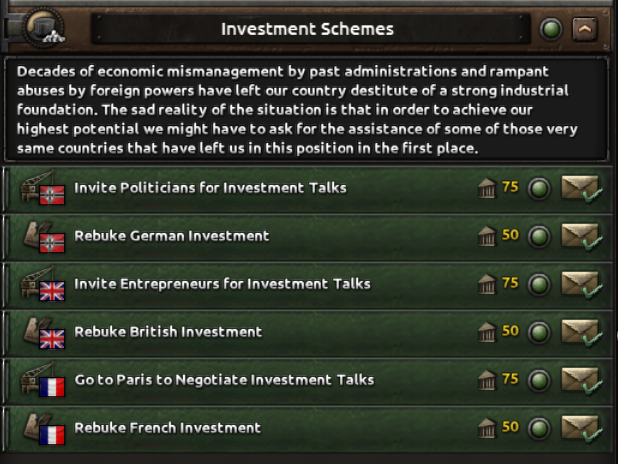
Task: Toggle the green indicator beside Investment Schemes title
Action: coord(551,29)
